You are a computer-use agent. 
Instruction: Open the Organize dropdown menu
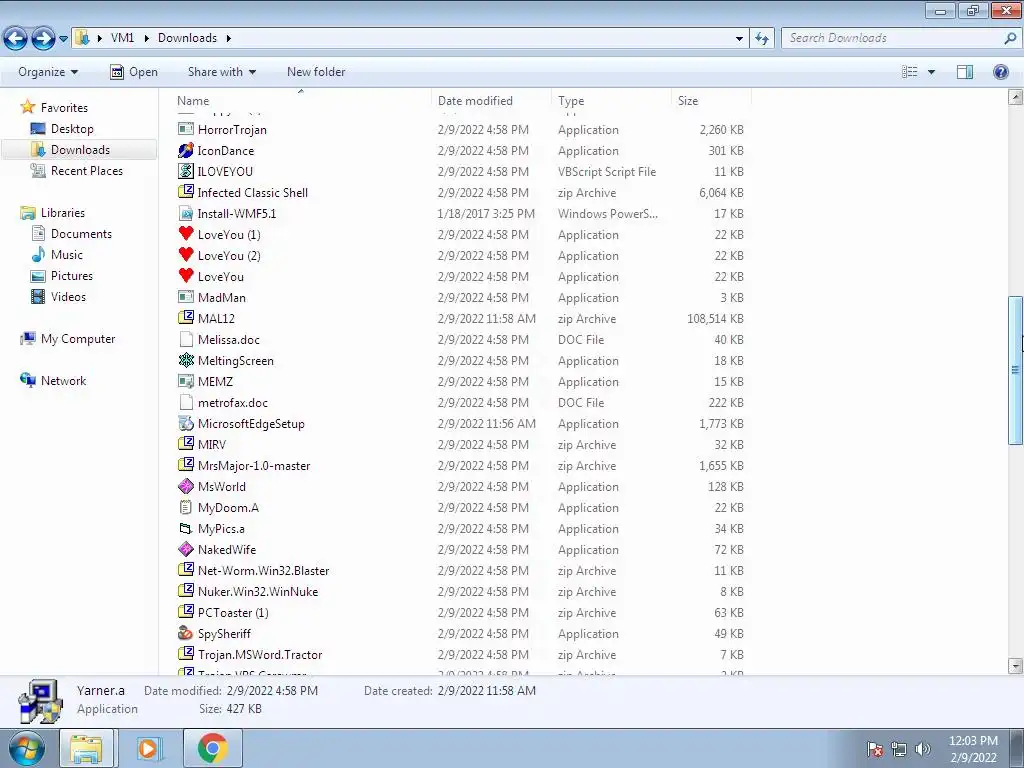tap(48, 72)
